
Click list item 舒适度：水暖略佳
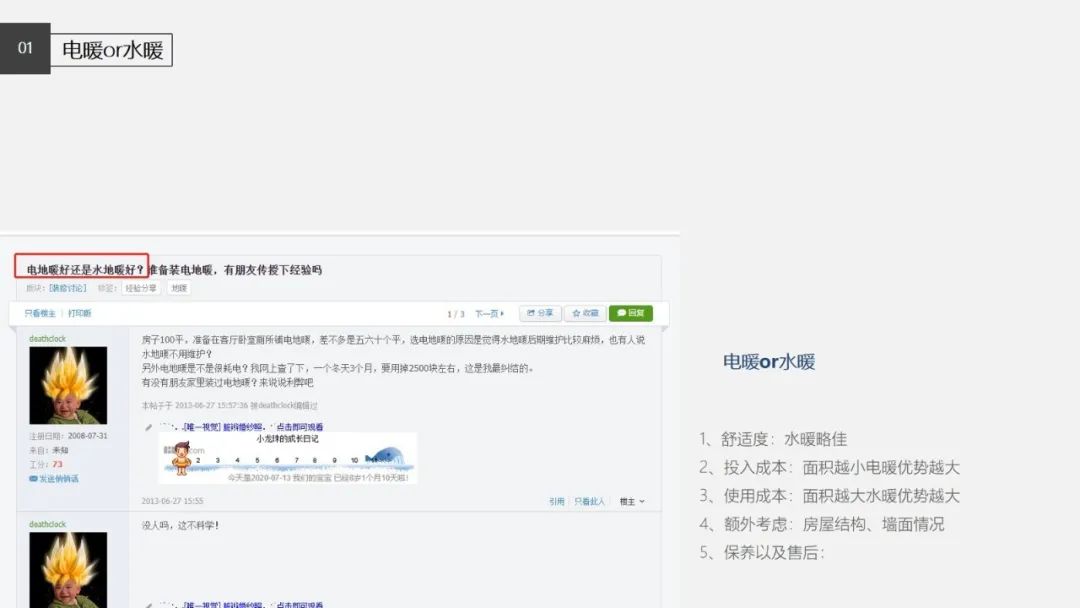click(x=773, y=439)
